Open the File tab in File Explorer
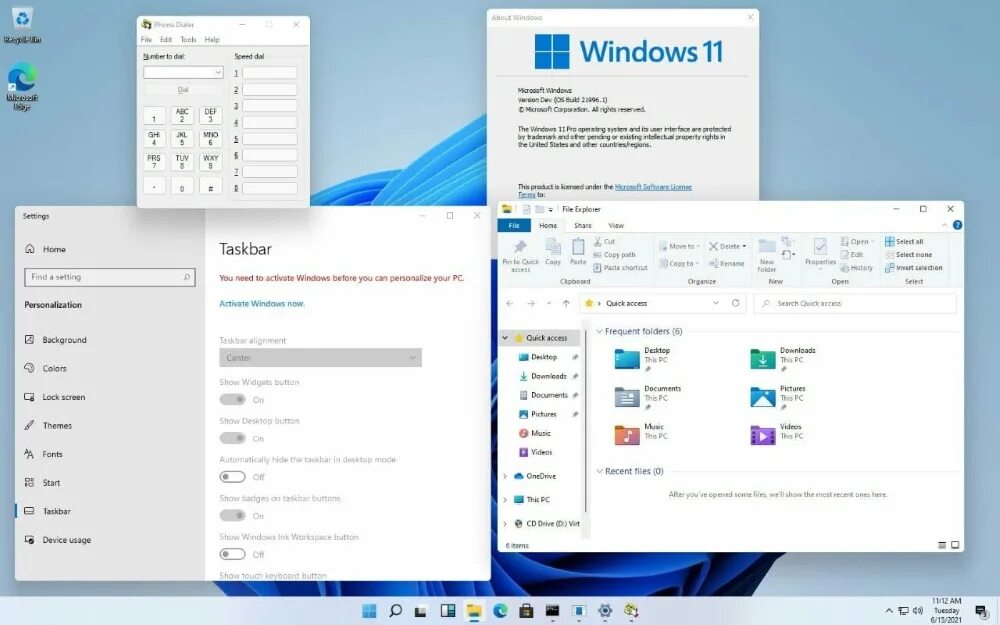The width and height of the screenshot is (1000, 625). 514,225
